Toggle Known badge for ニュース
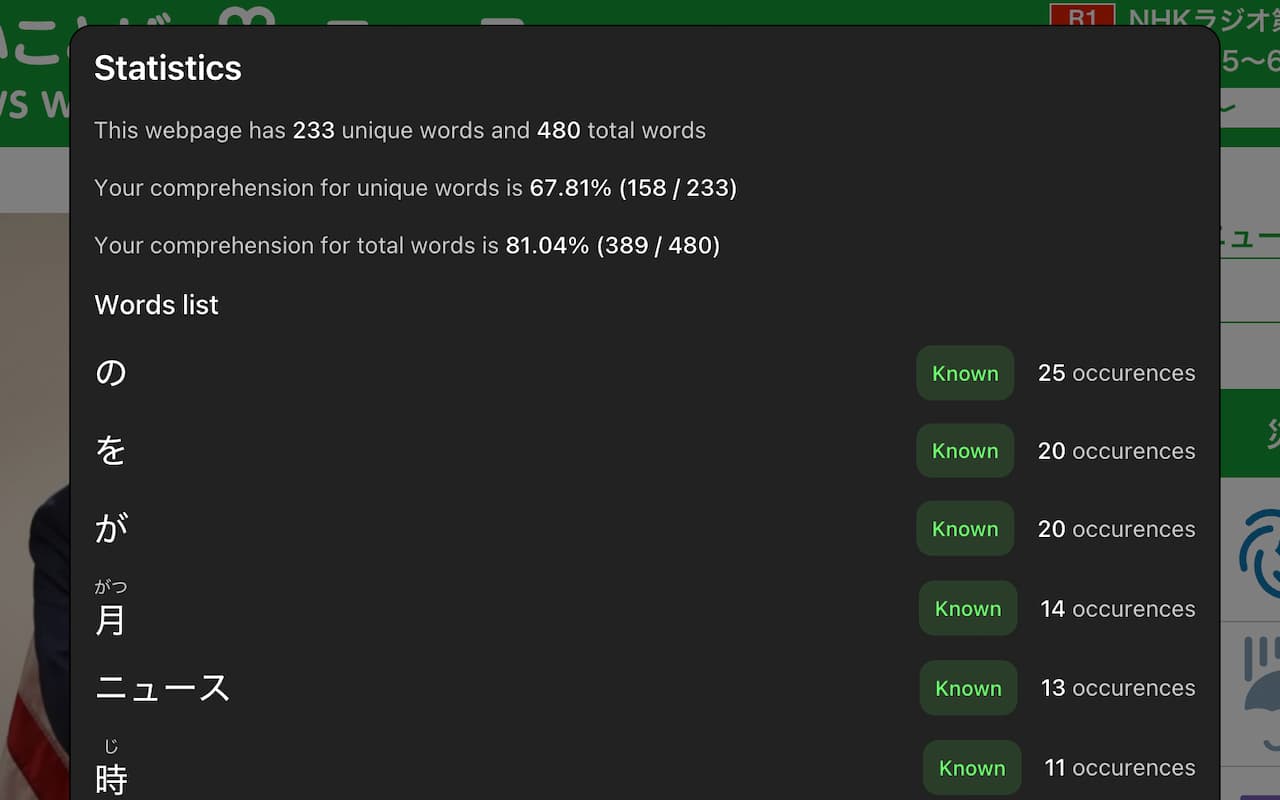This screenshot has width=1280, height=800. pyautogui.click(x=968, y=688)
